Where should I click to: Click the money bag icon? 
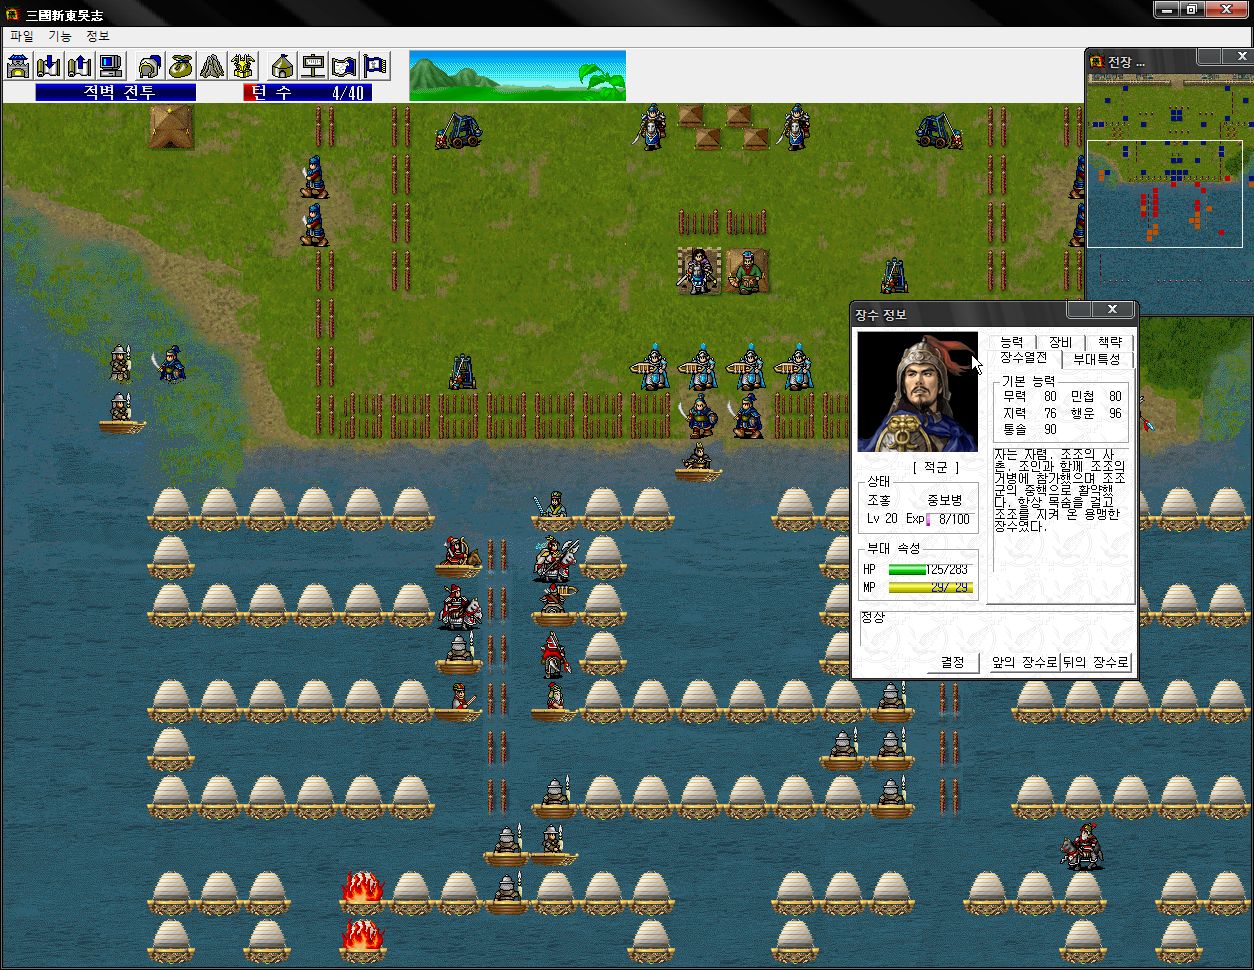[x=181, y=66]
